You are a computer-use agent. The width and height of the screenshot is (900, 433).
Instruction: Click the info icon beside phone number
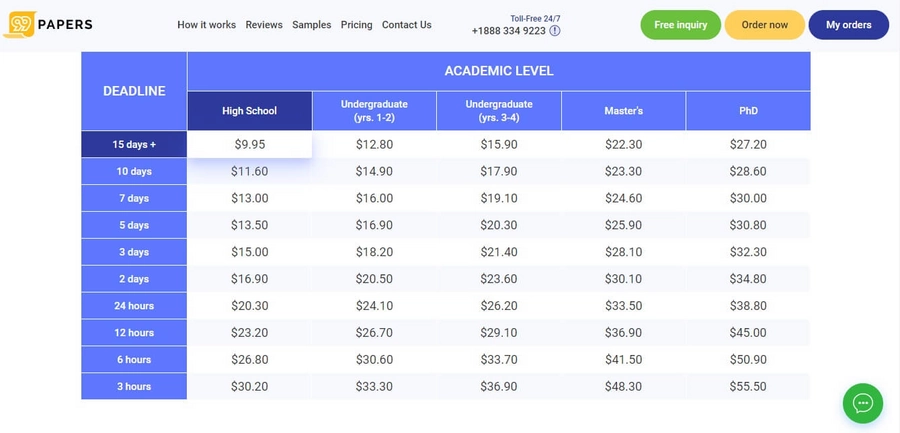click(x=554, y=31)
